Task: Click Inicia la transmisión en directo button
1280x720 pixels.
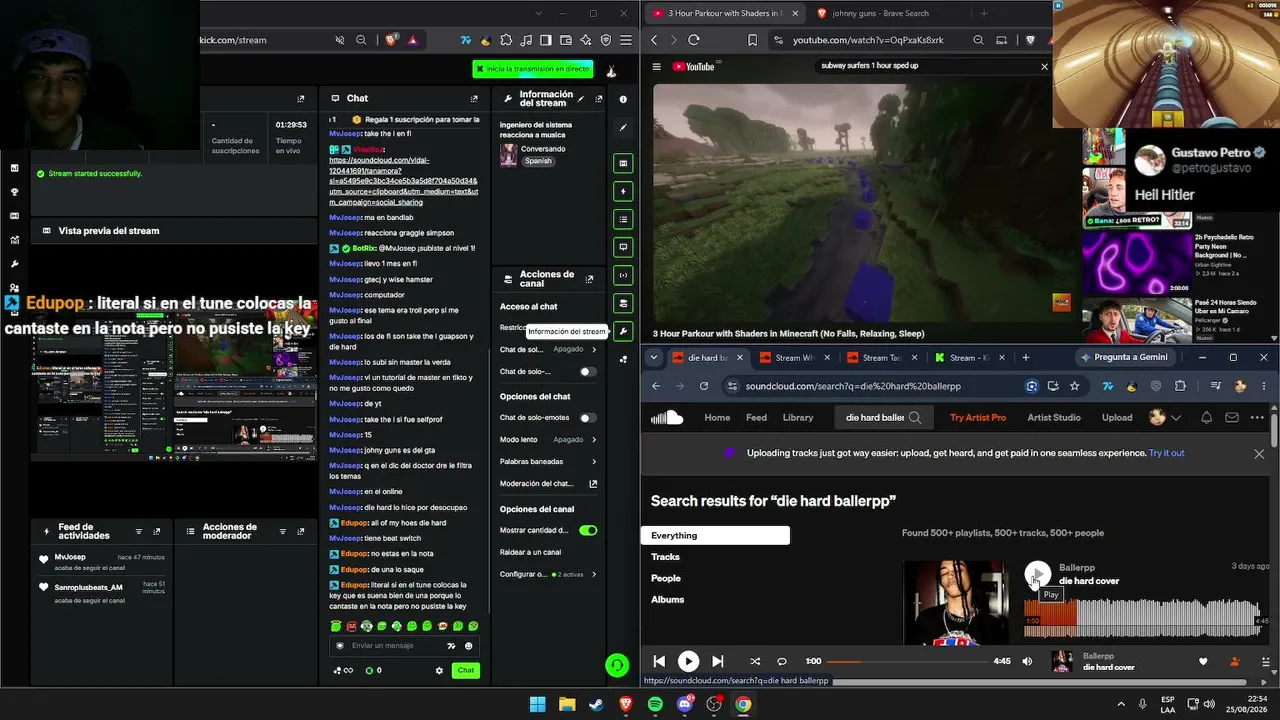Action: [x=533, y=69]
